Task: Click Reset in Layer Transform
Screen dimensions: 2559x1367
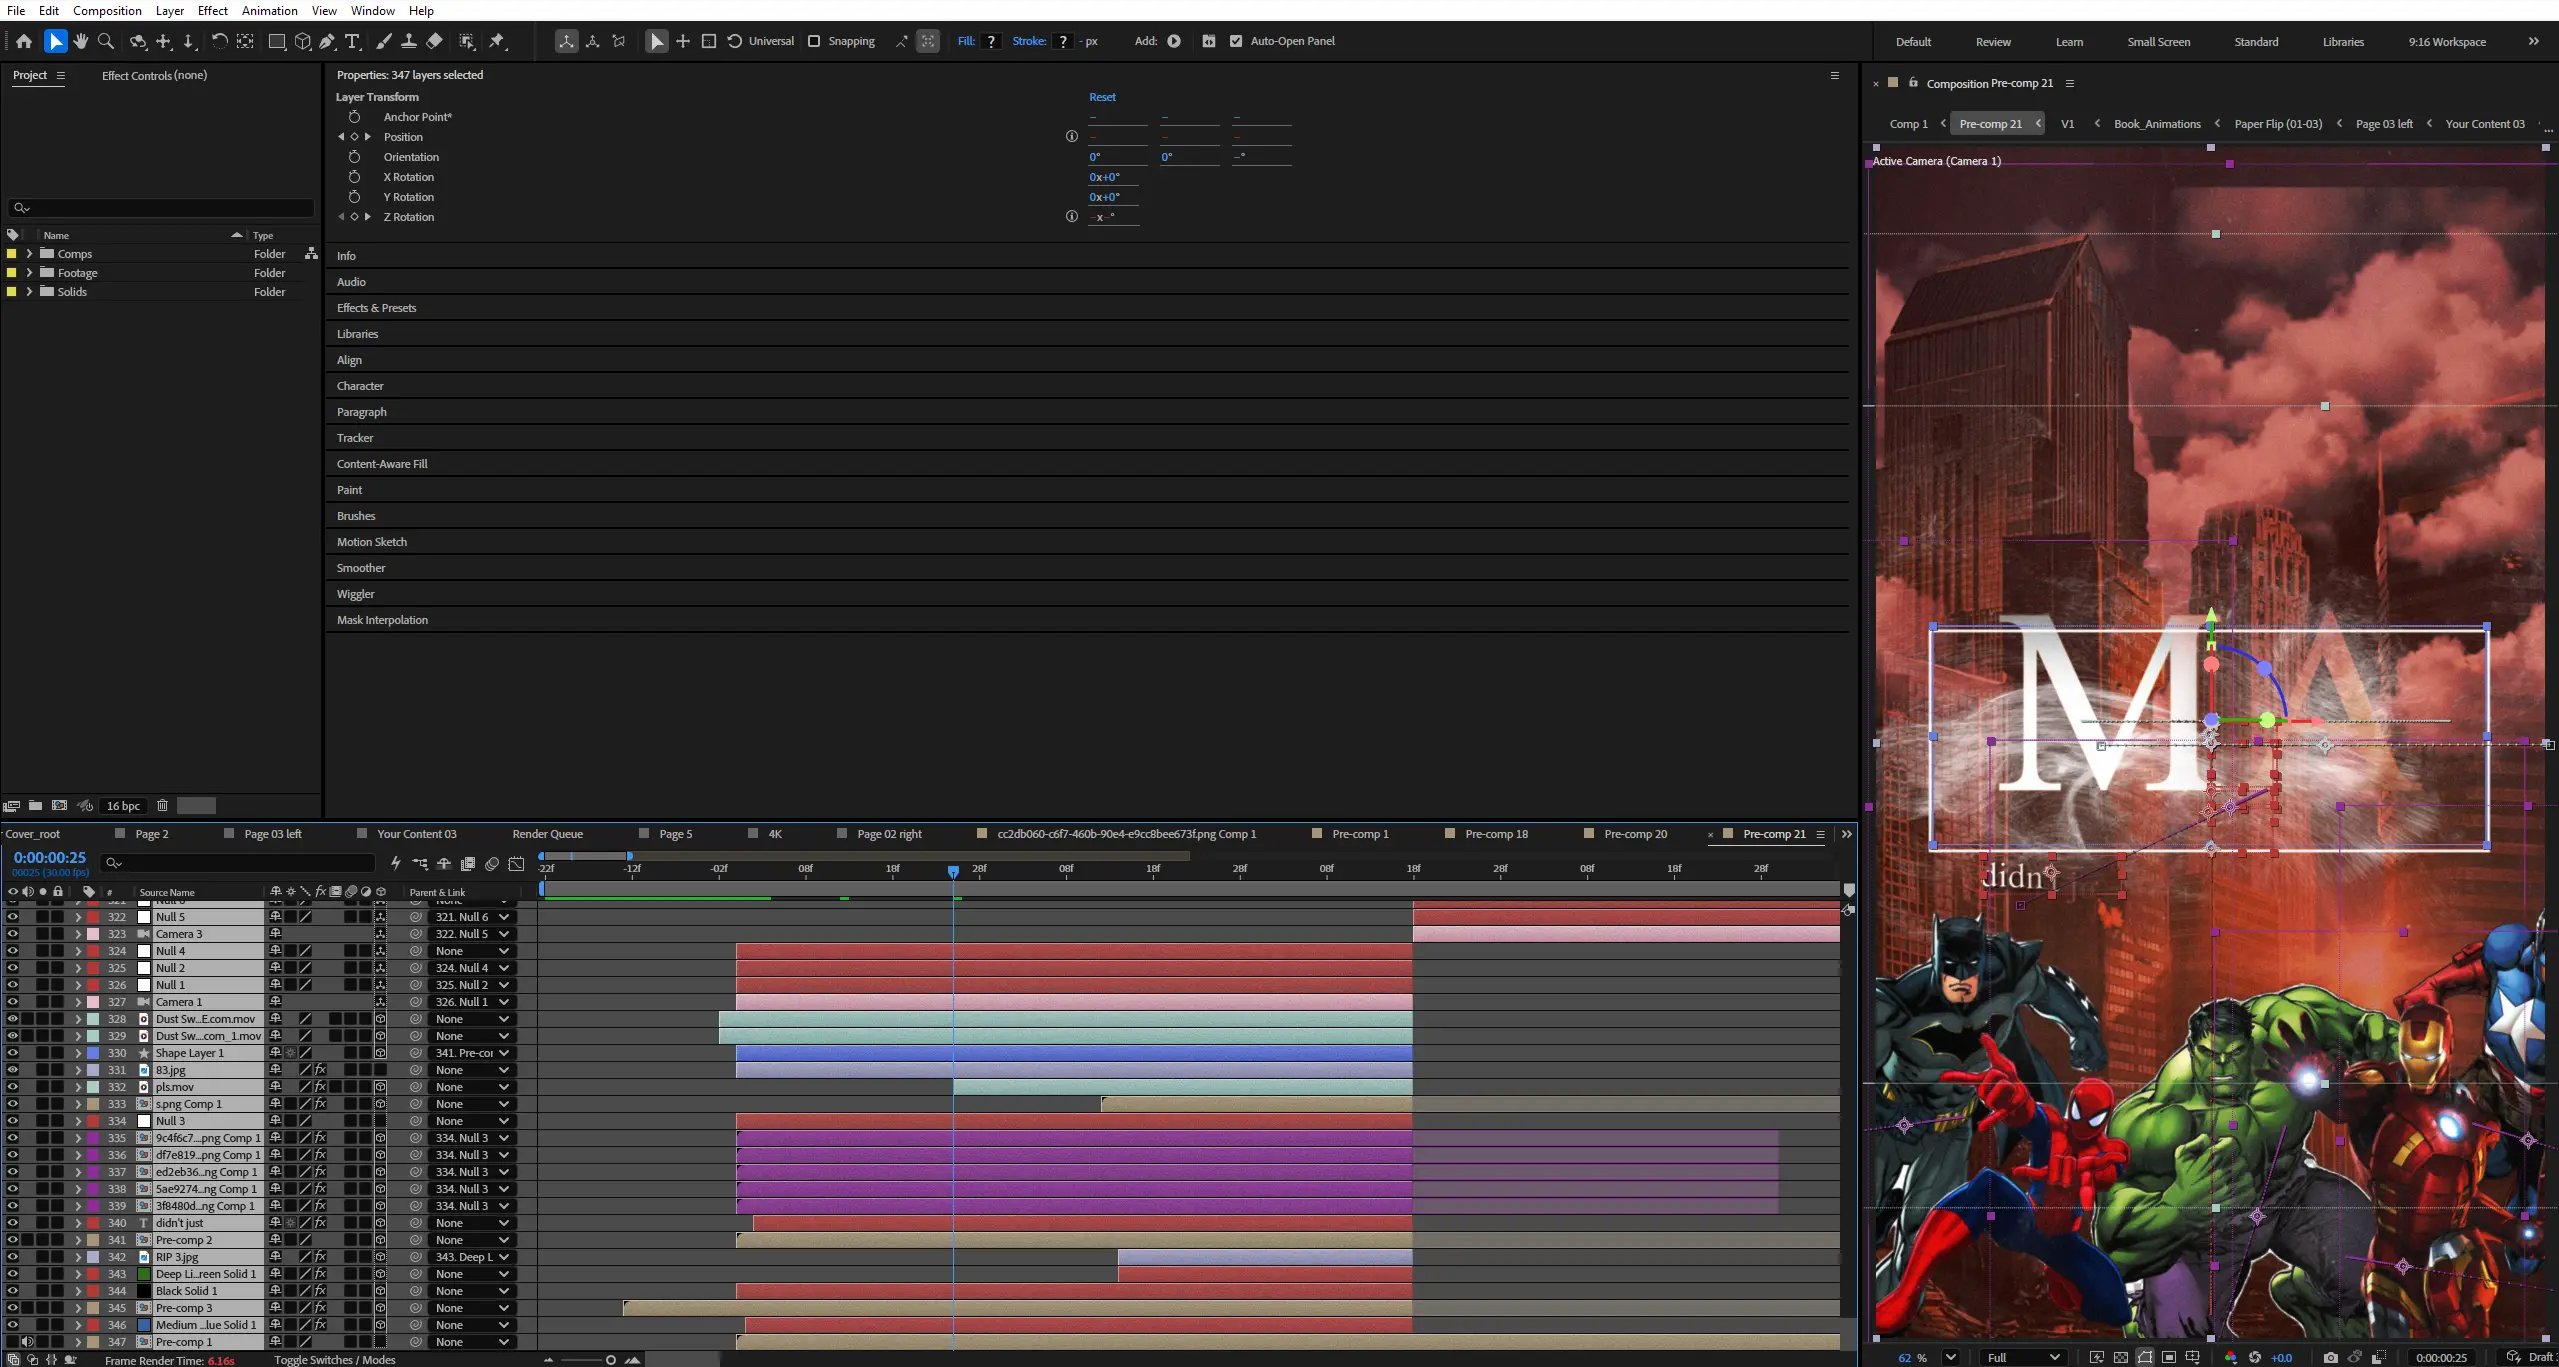Action: point(1102,97)
